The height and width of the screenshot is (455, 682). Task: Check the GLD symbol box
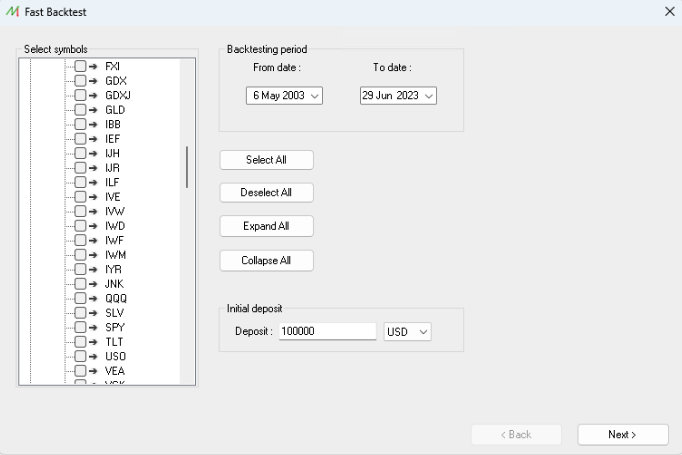point(80,110)
